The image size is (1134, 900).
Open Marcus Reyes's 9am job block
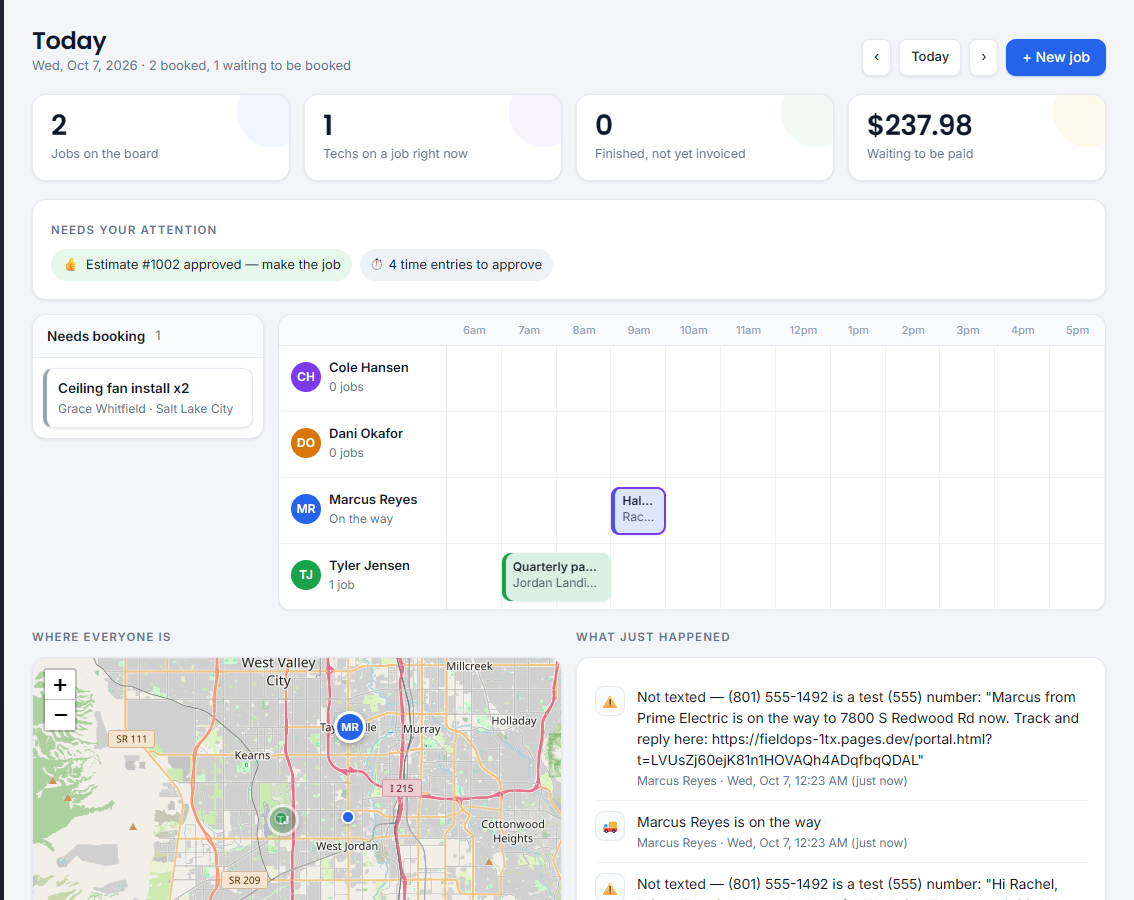[x=638, y=511]
